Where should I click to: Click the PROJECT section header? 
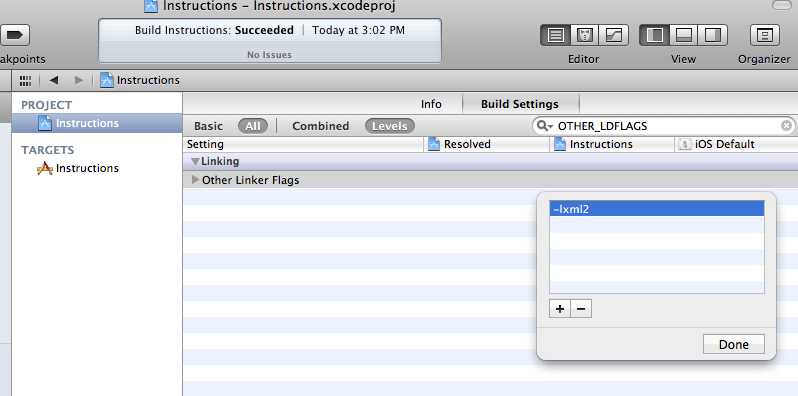coord(46,105)
